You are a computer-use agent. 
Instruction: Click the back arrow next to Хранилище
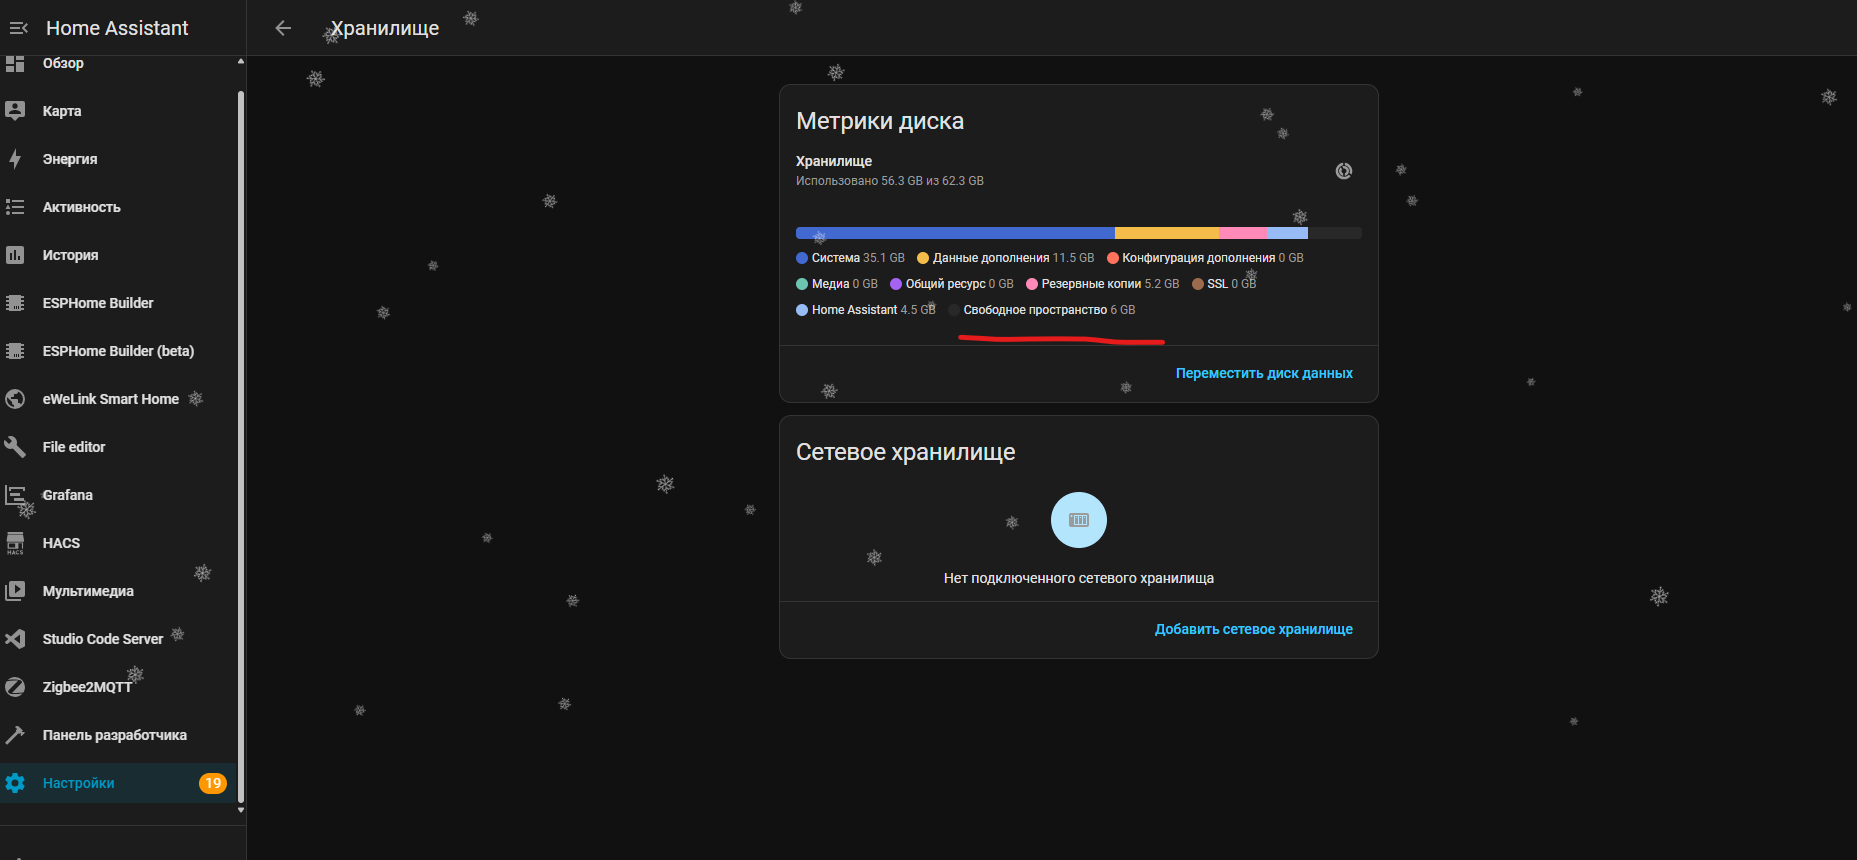283,28
